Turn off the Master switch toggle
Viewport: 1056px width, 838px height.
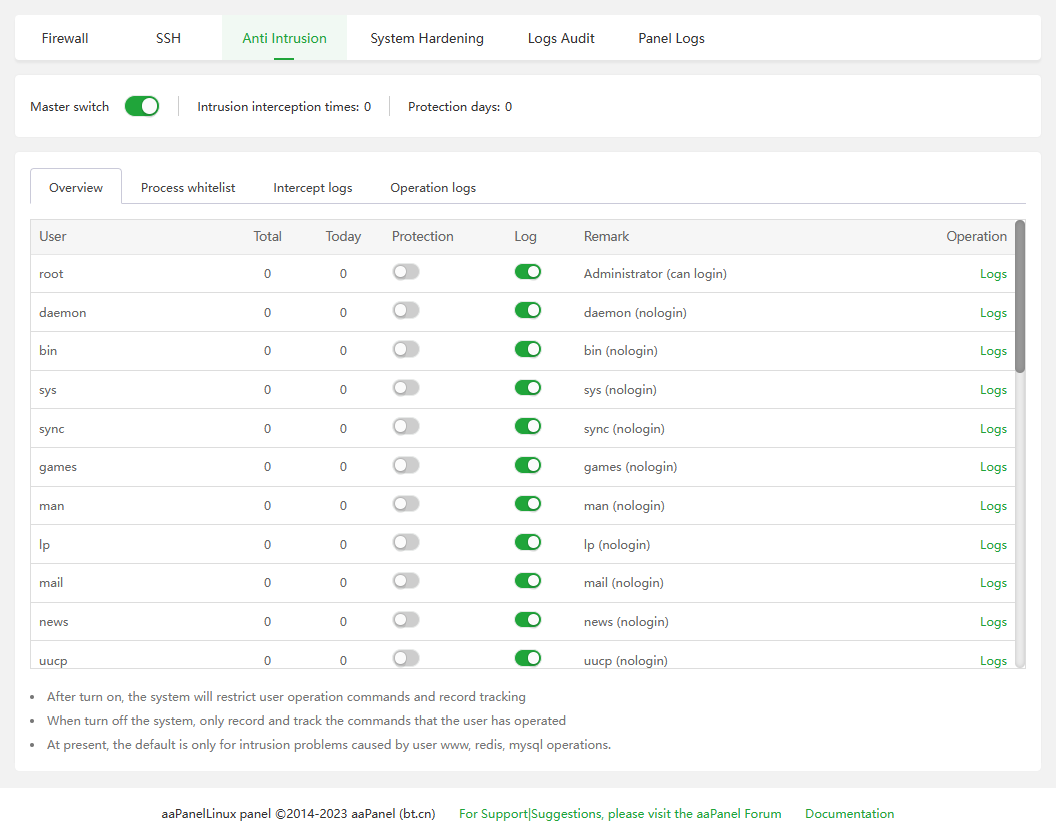point(142,106)
